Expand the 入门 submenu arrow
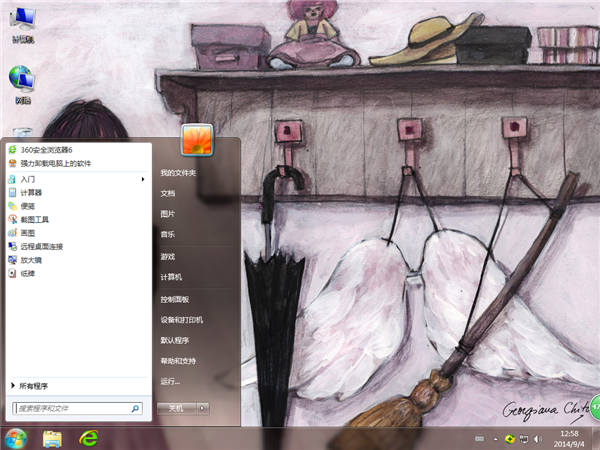 click(144, 178)
